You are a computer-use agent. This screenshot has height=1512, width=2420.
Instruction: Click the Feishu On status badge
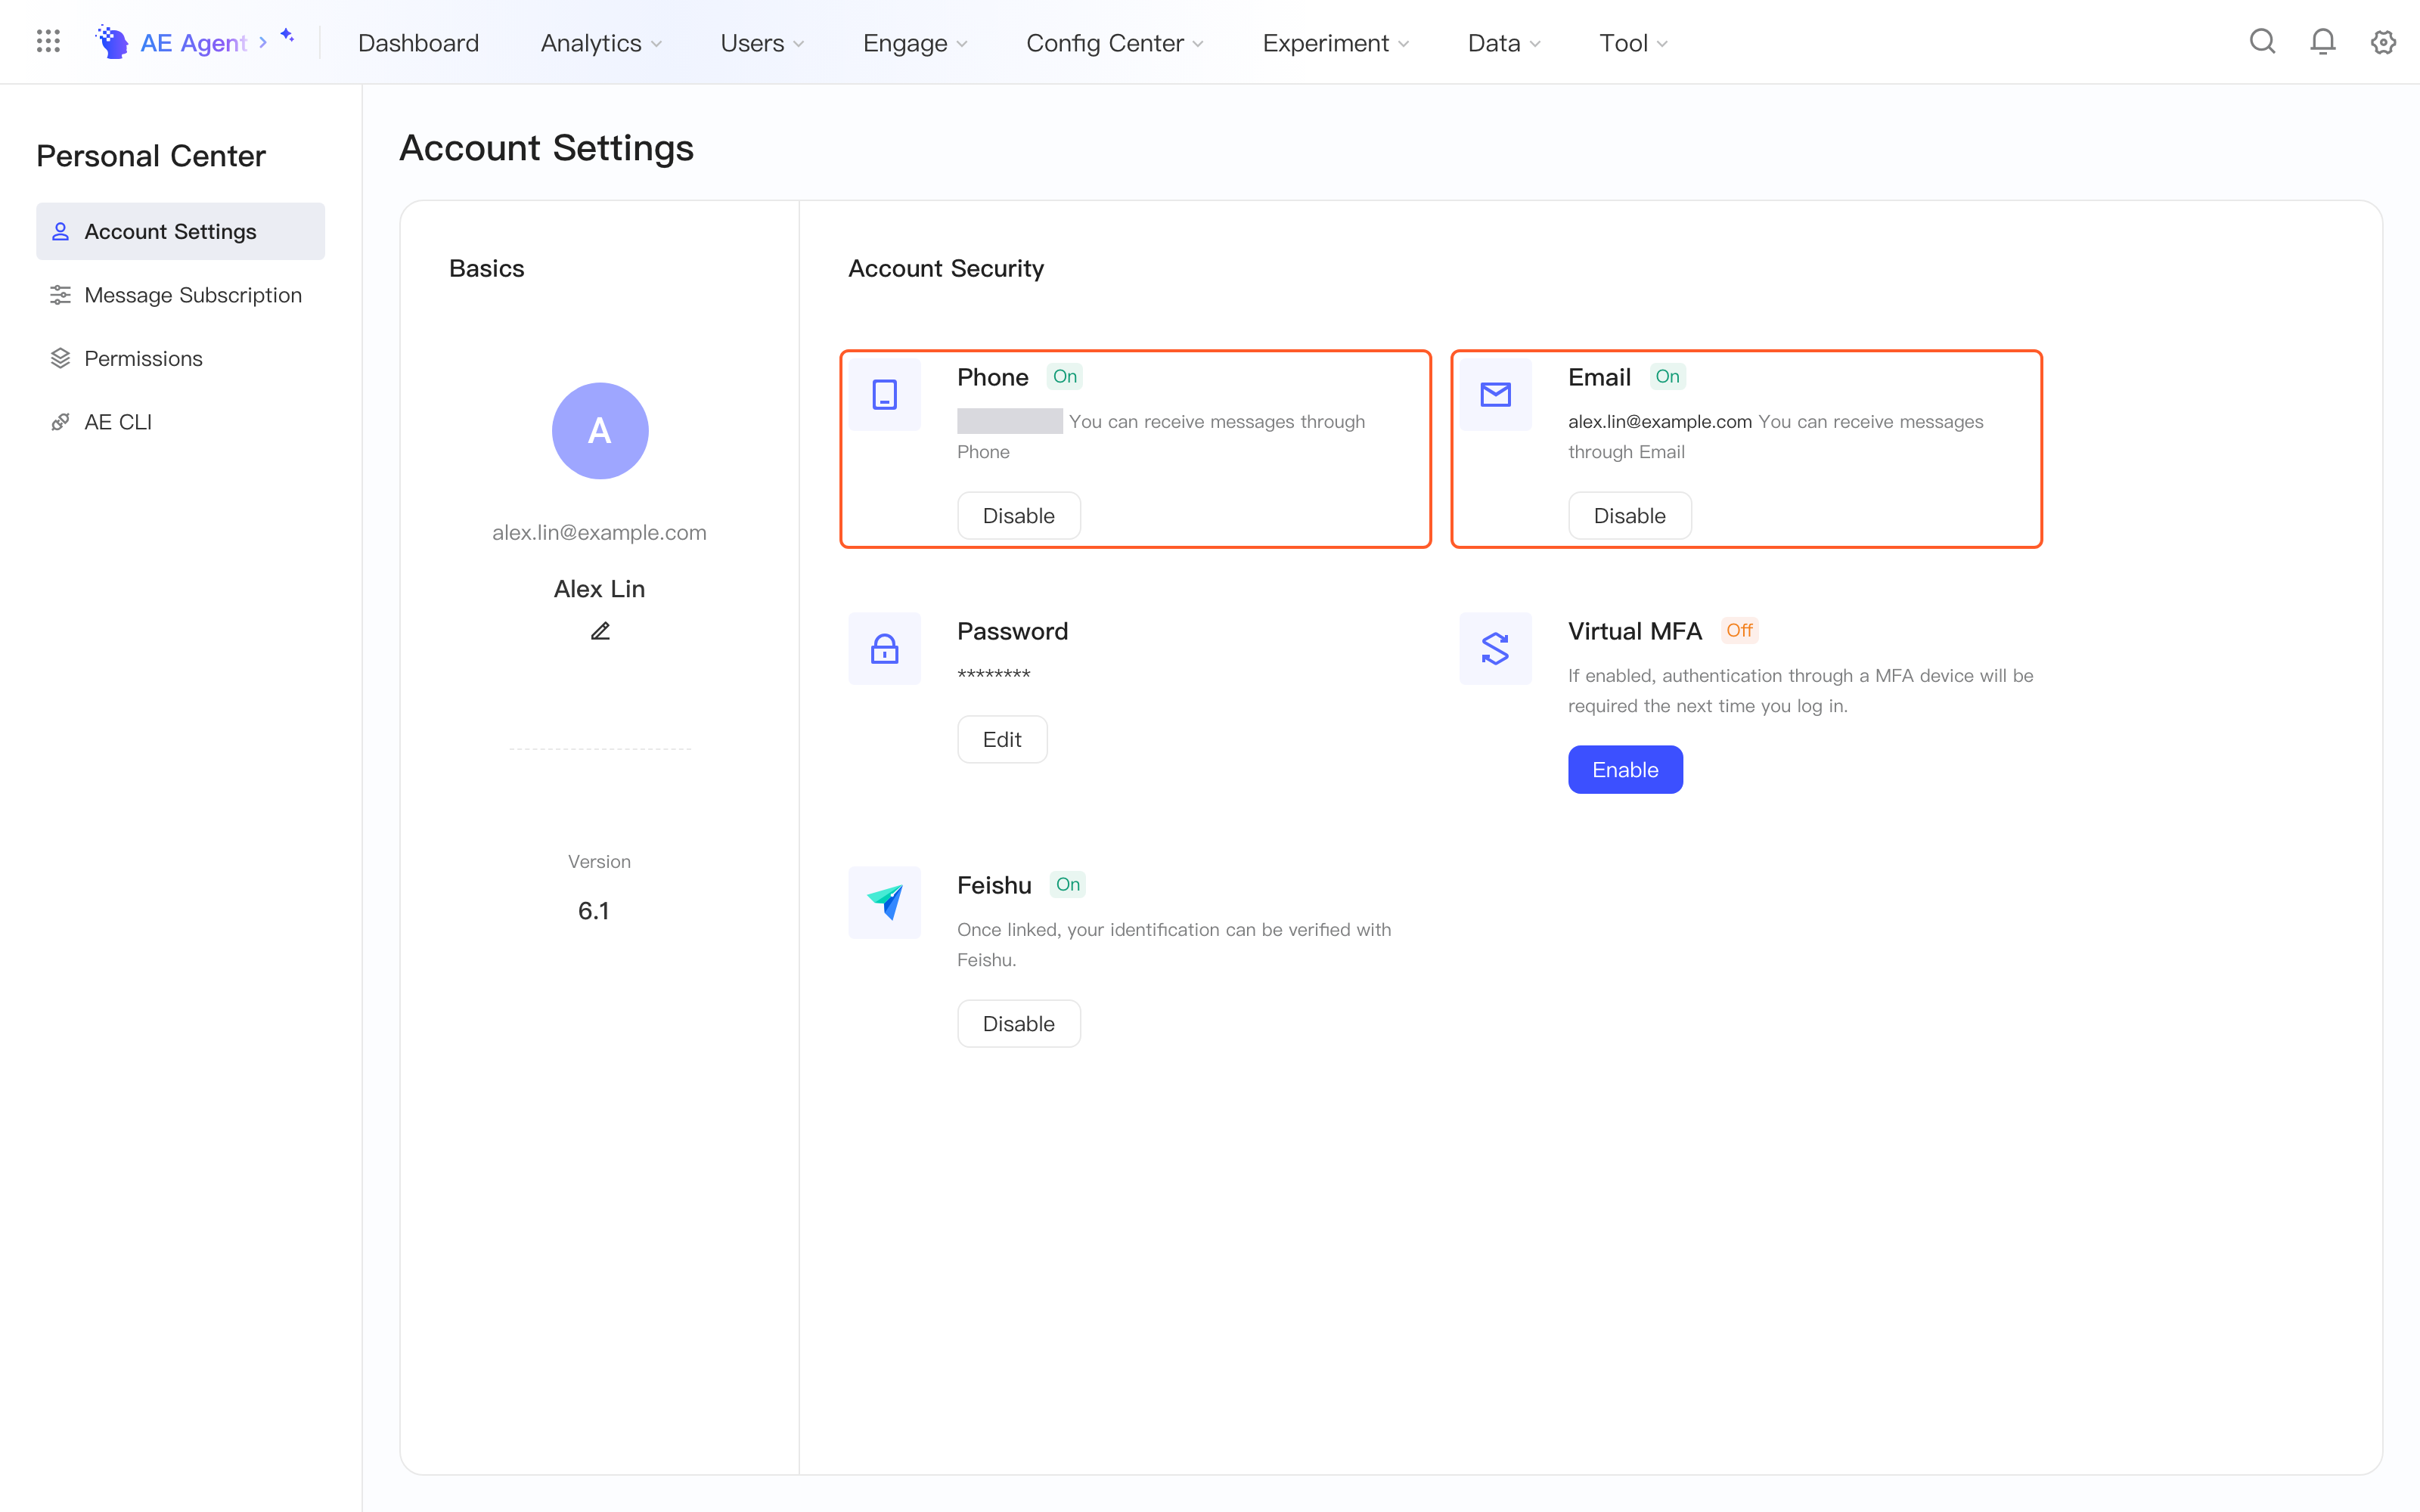click(x=1068, y=885)
